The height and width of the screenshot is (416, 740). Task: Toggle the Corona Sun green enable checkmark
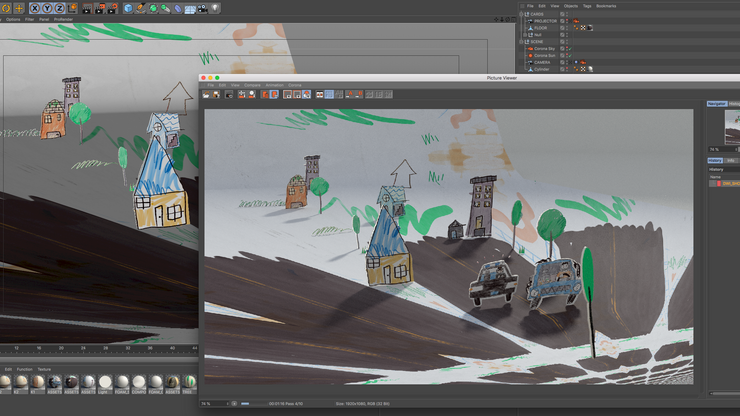click(570, 55)
